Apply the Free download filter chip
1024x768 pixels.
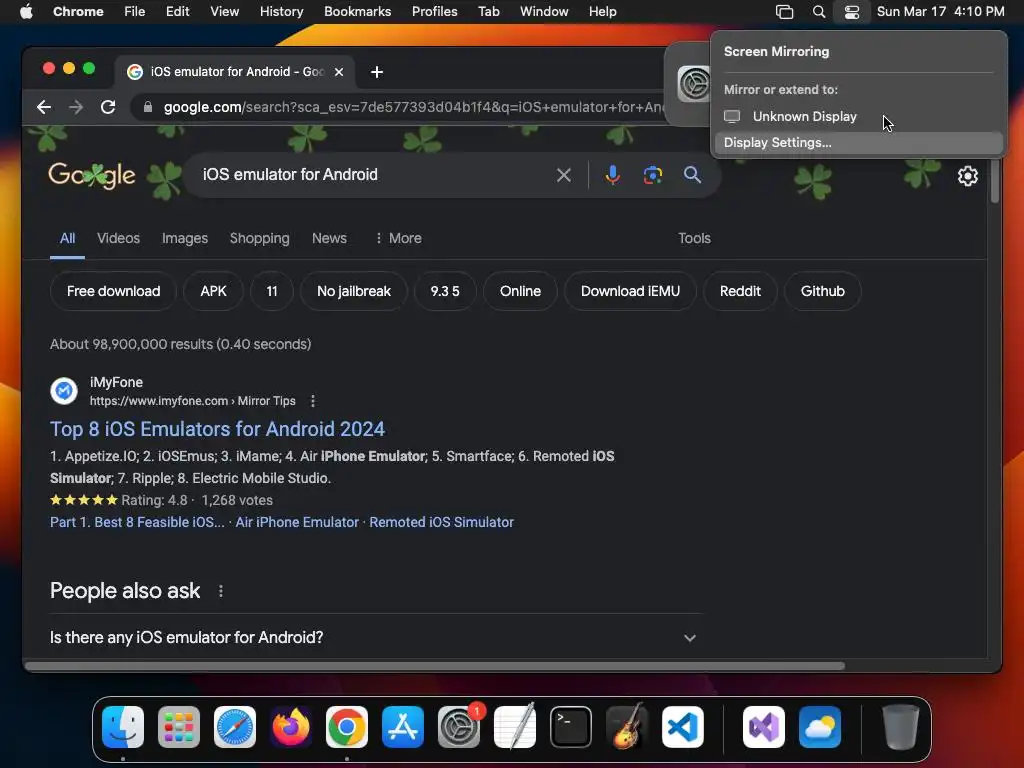(114, 291)
